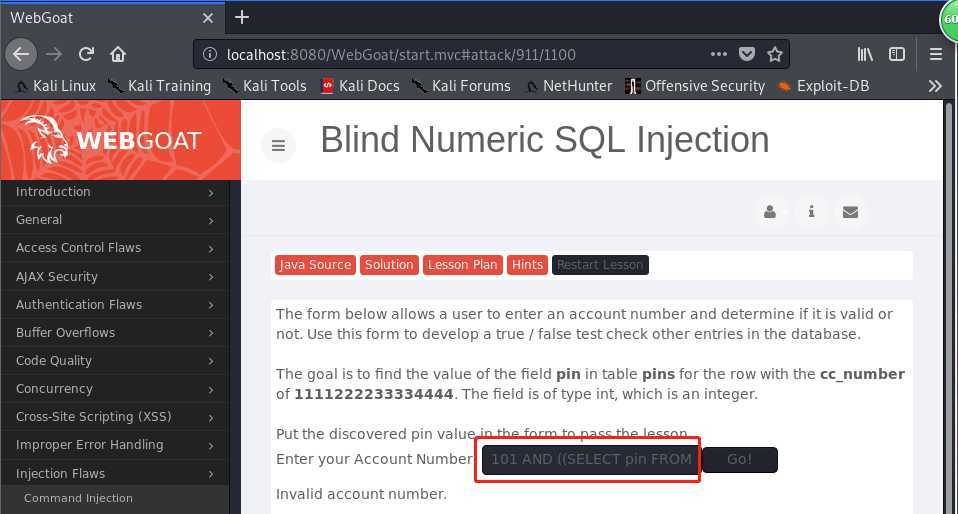Toggle the sidebar view icon
The image size is (958, 514).
click(897, 54)
